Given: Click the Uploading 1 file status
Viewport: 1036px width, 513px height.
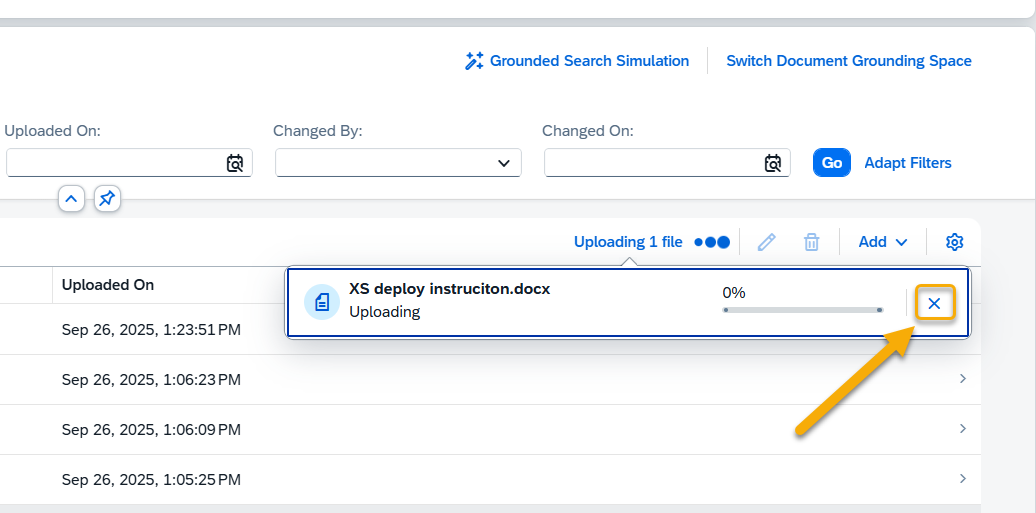Looking at the screenshot, I should tap(628, 242).
